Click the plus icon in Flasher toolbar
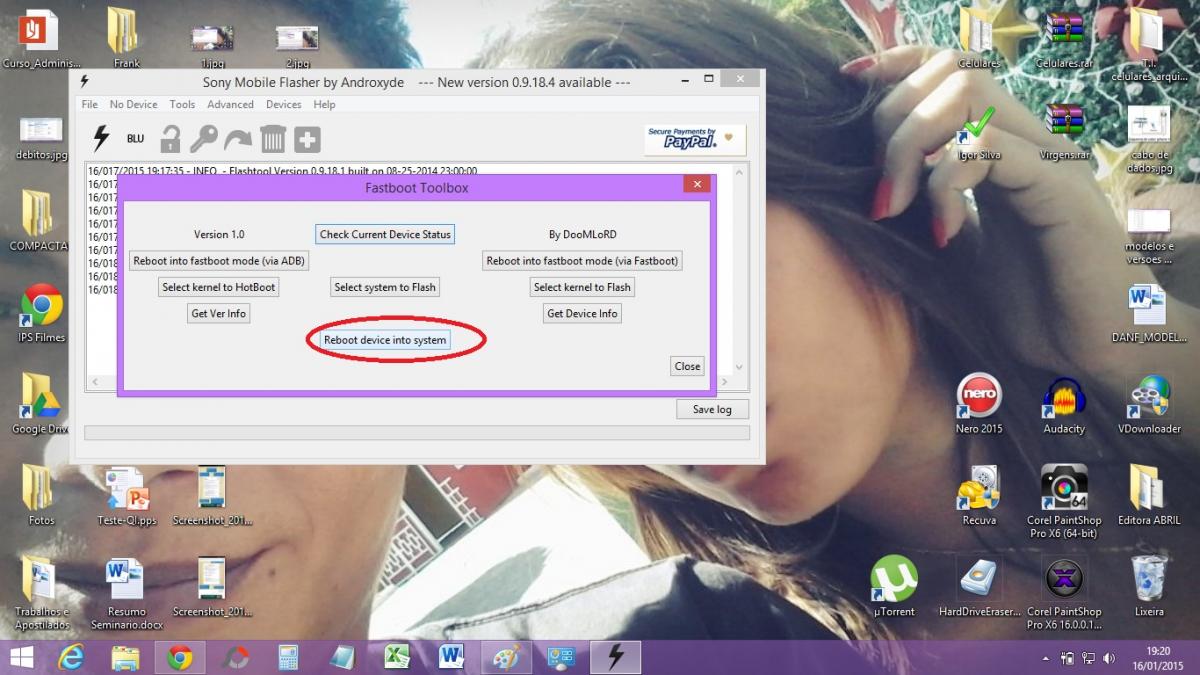Image resolution: width=1200 pixels, height=675 pixels. pyautogui.click(x=307, y=139)
